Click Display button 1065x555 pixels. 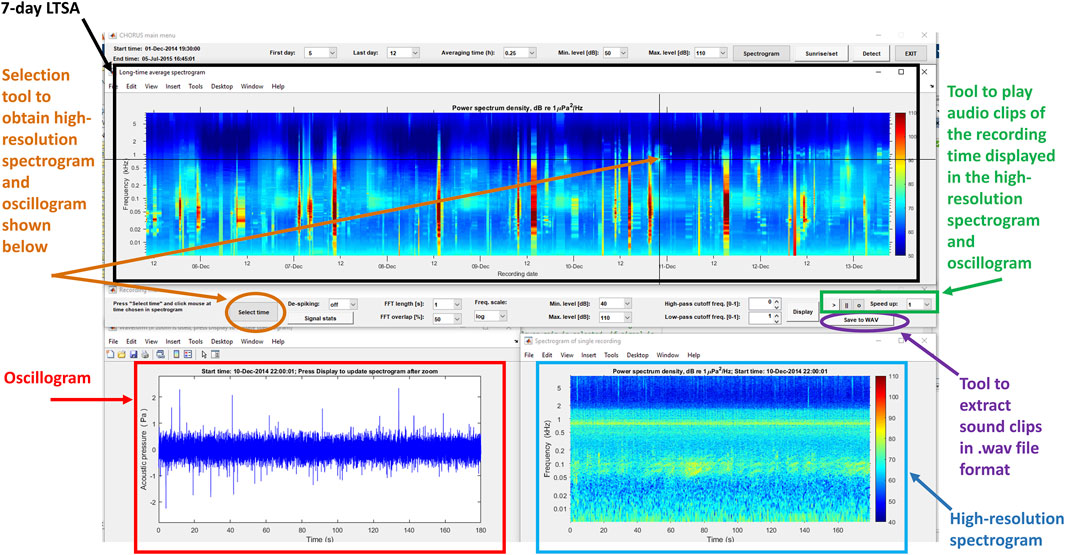pyautogui.click(x=802, y=312)
